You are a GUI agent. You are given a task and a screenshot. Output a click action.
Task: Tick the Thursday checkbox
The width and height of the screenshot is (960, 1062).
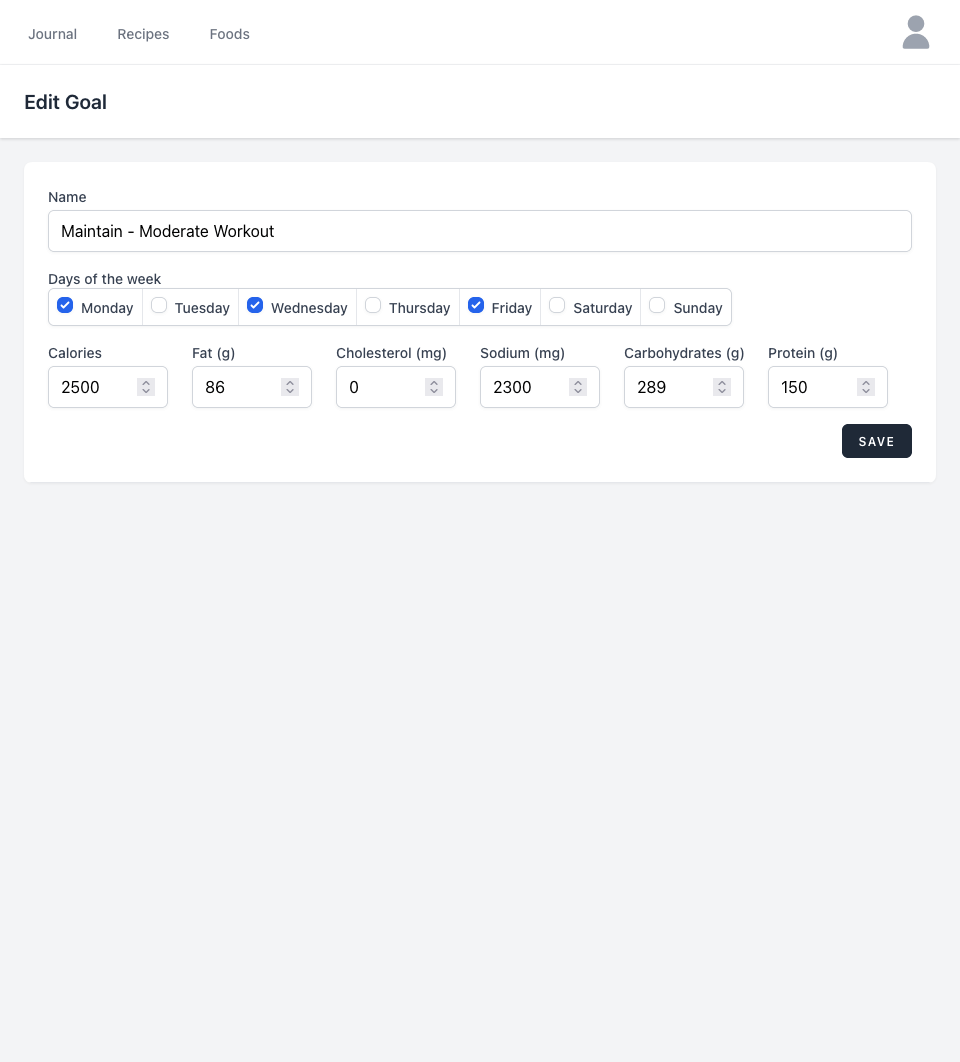click(373, 306)
